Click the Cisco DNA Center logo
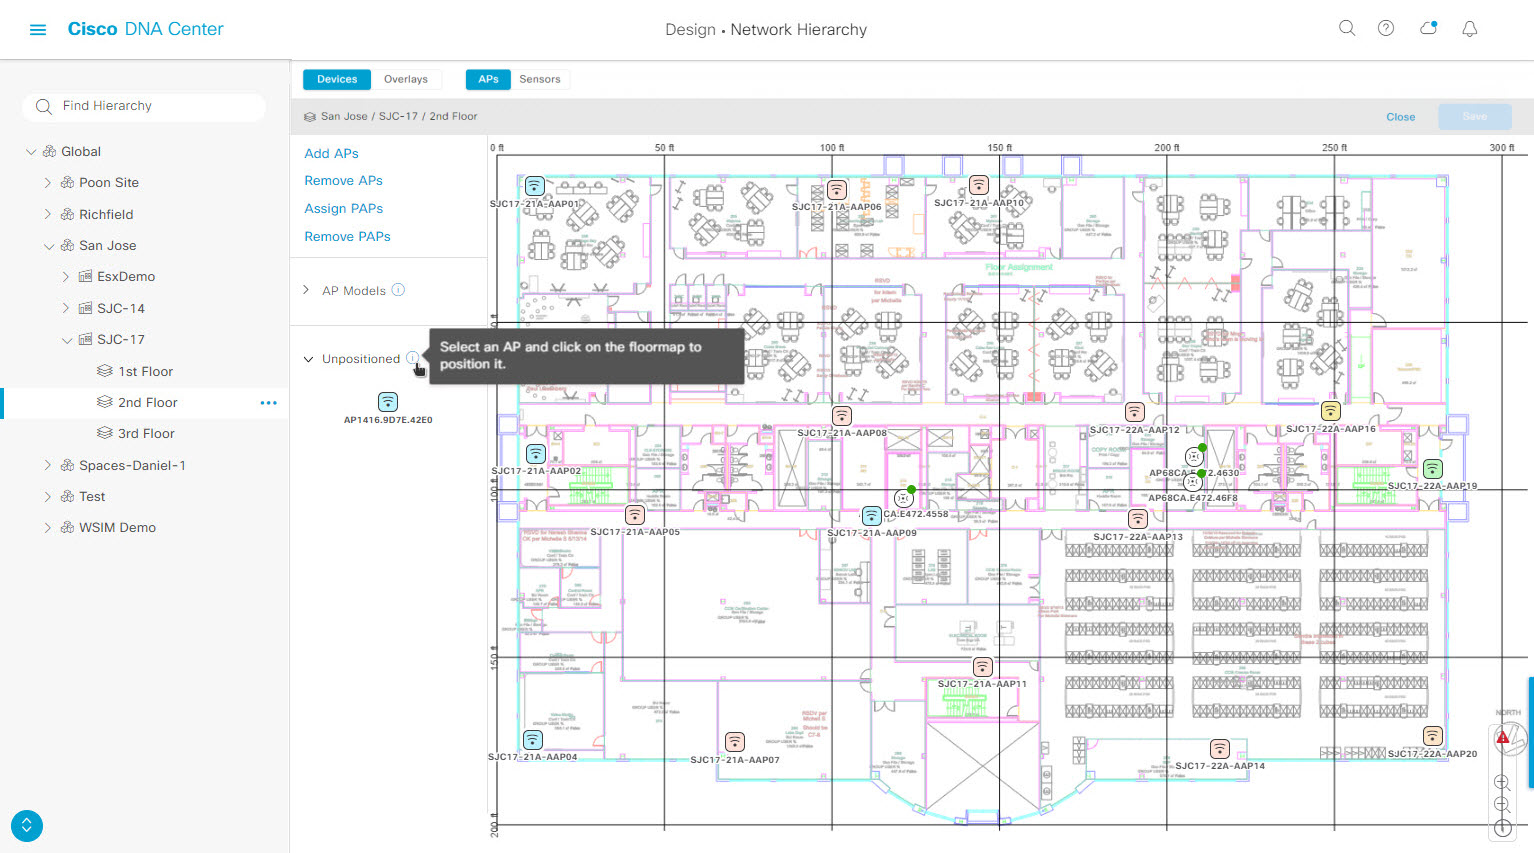The height and width of the screenshot is (853, 1534). 145,29
